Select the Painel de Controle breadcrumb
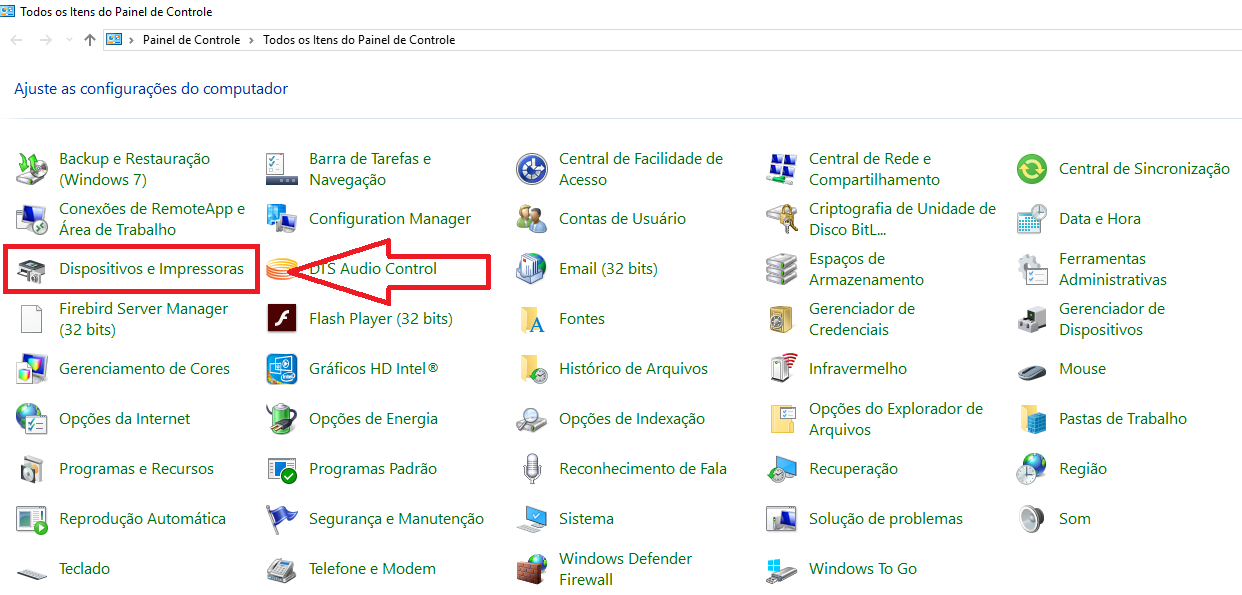 (x=191, y=40)
